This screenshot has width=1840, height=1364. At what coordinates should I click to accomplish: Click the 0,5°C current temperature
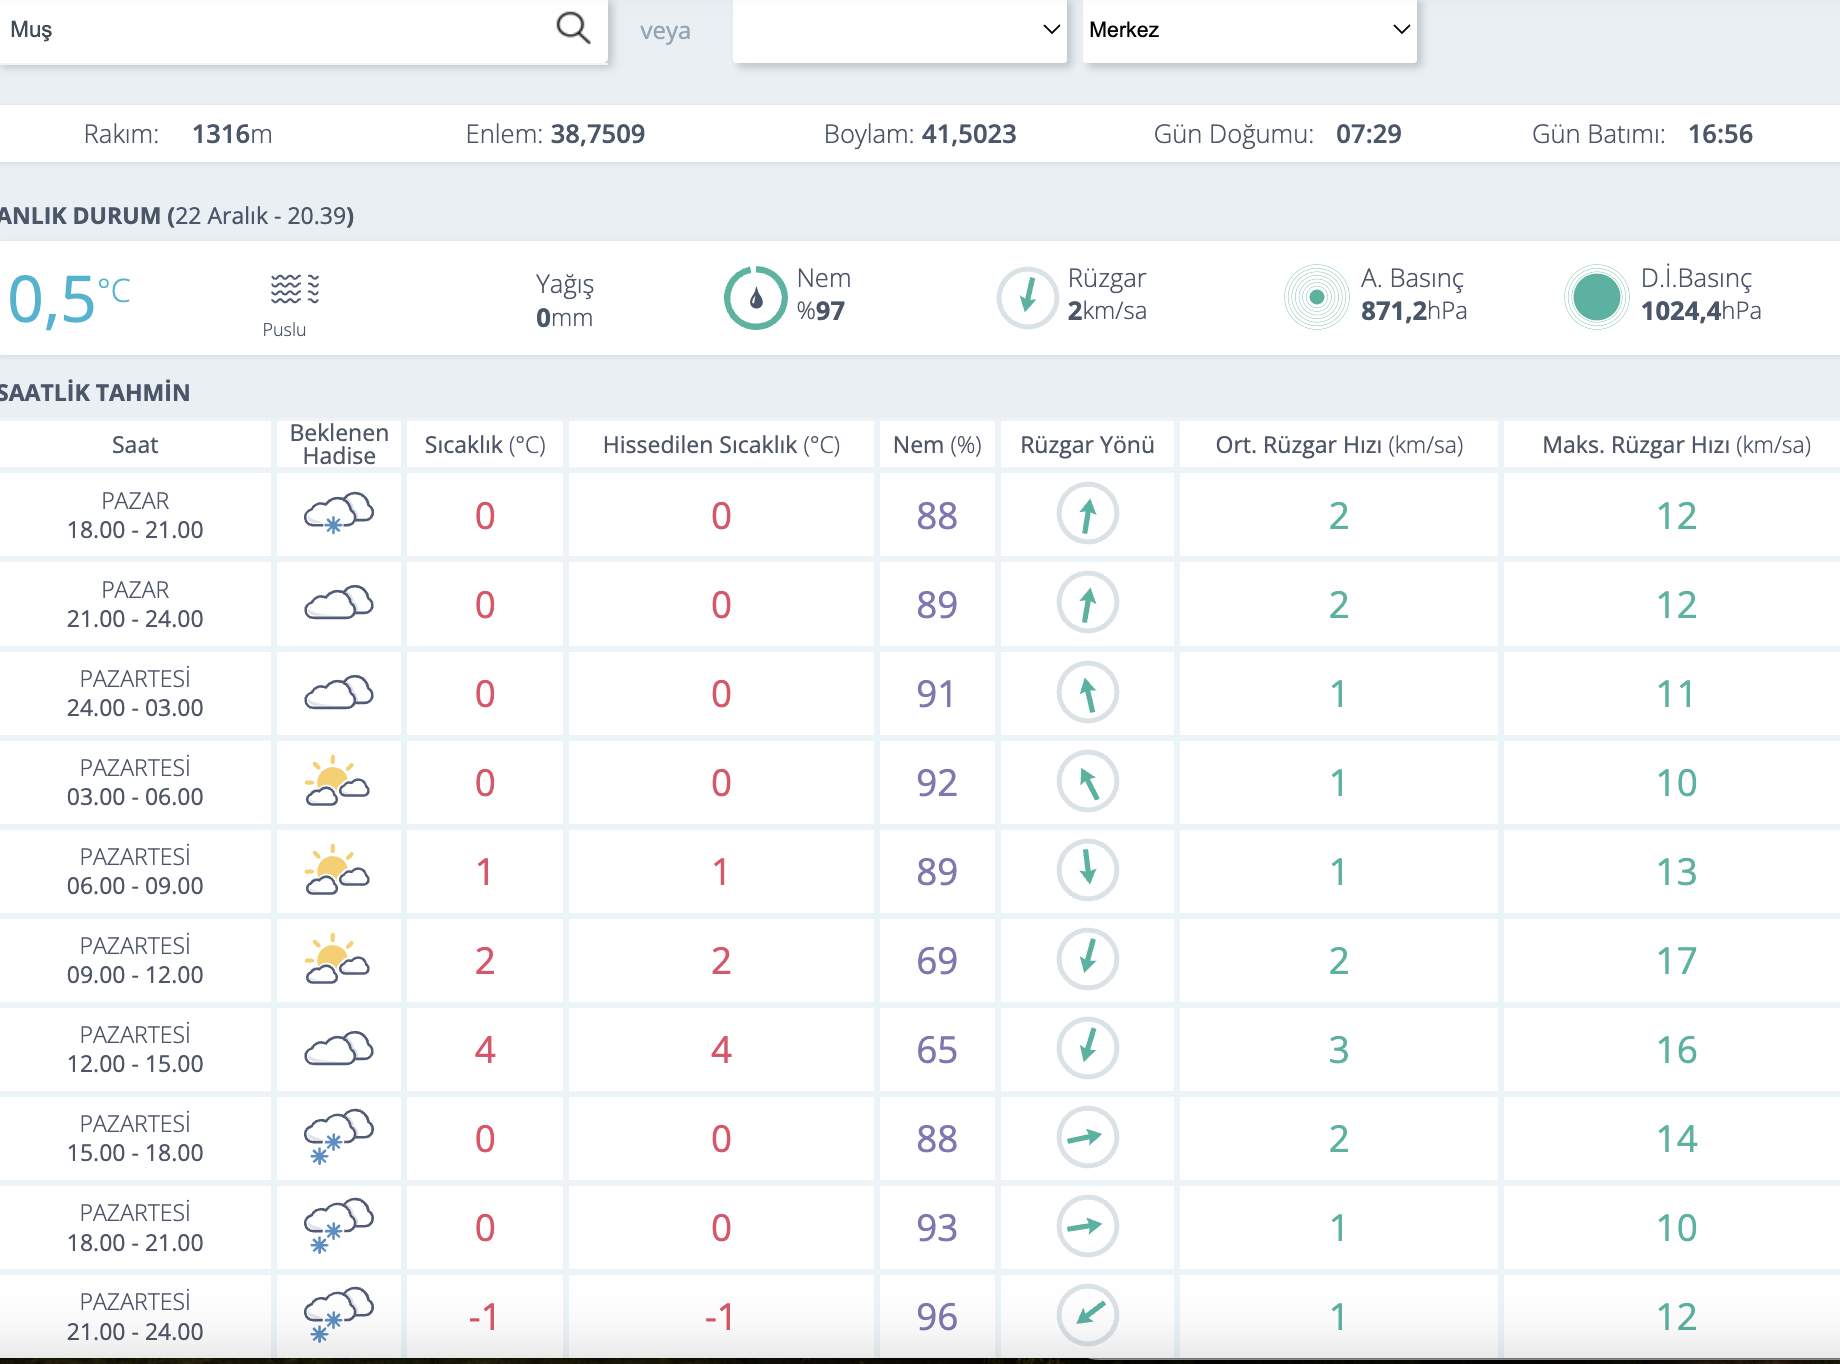68,299
